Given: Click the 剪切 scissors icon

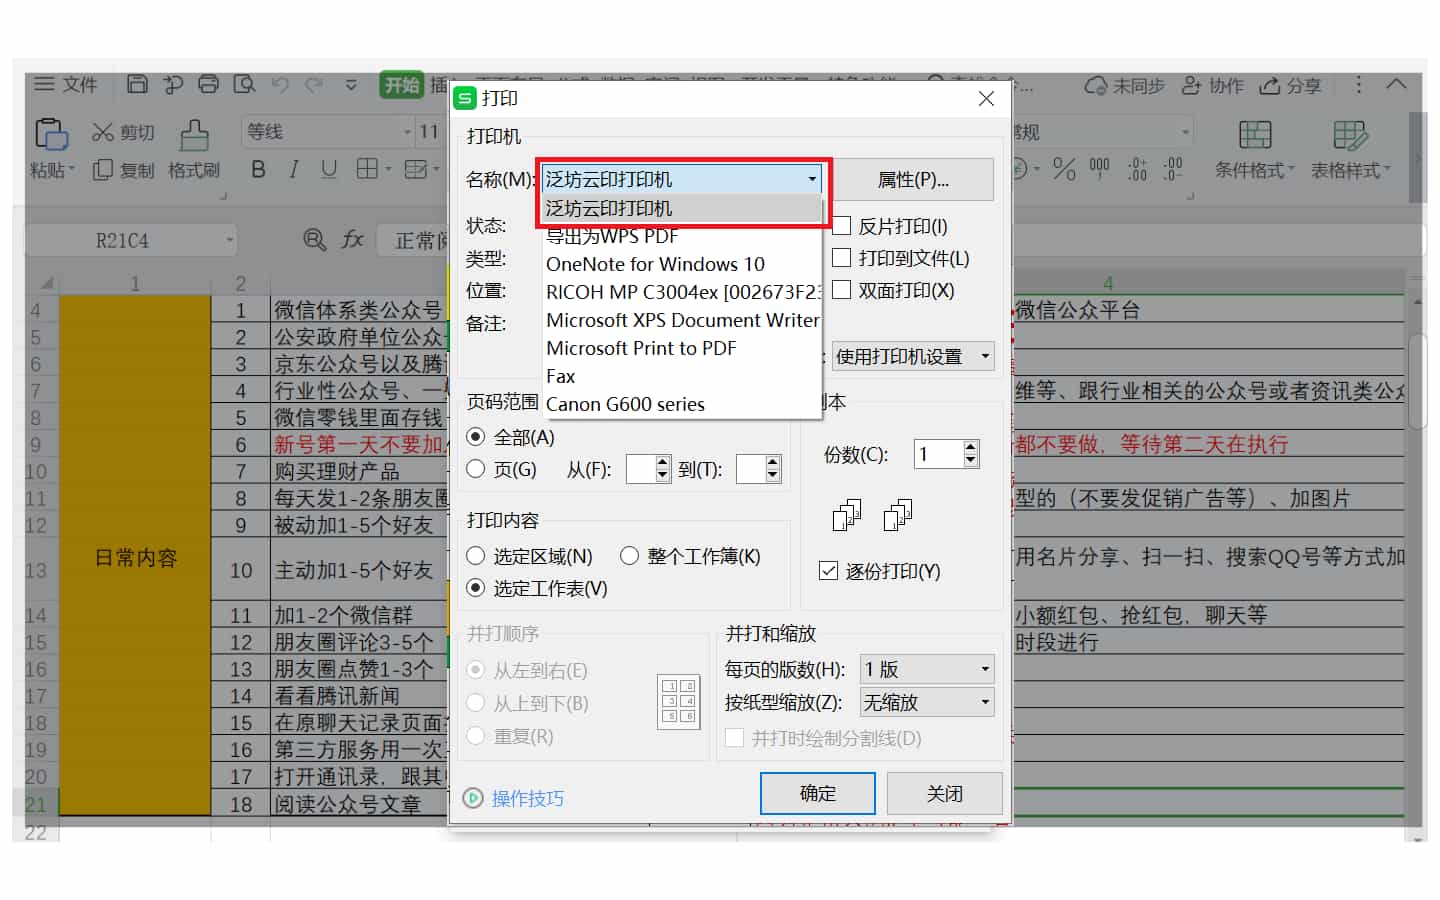Looking at the screenshot, I should [103, 132].
